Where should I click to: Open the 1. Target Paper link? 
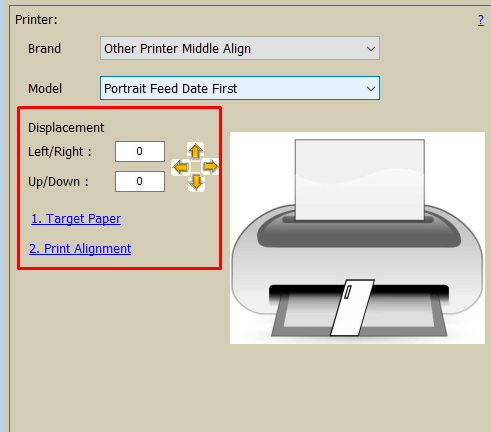coord(76,219)
